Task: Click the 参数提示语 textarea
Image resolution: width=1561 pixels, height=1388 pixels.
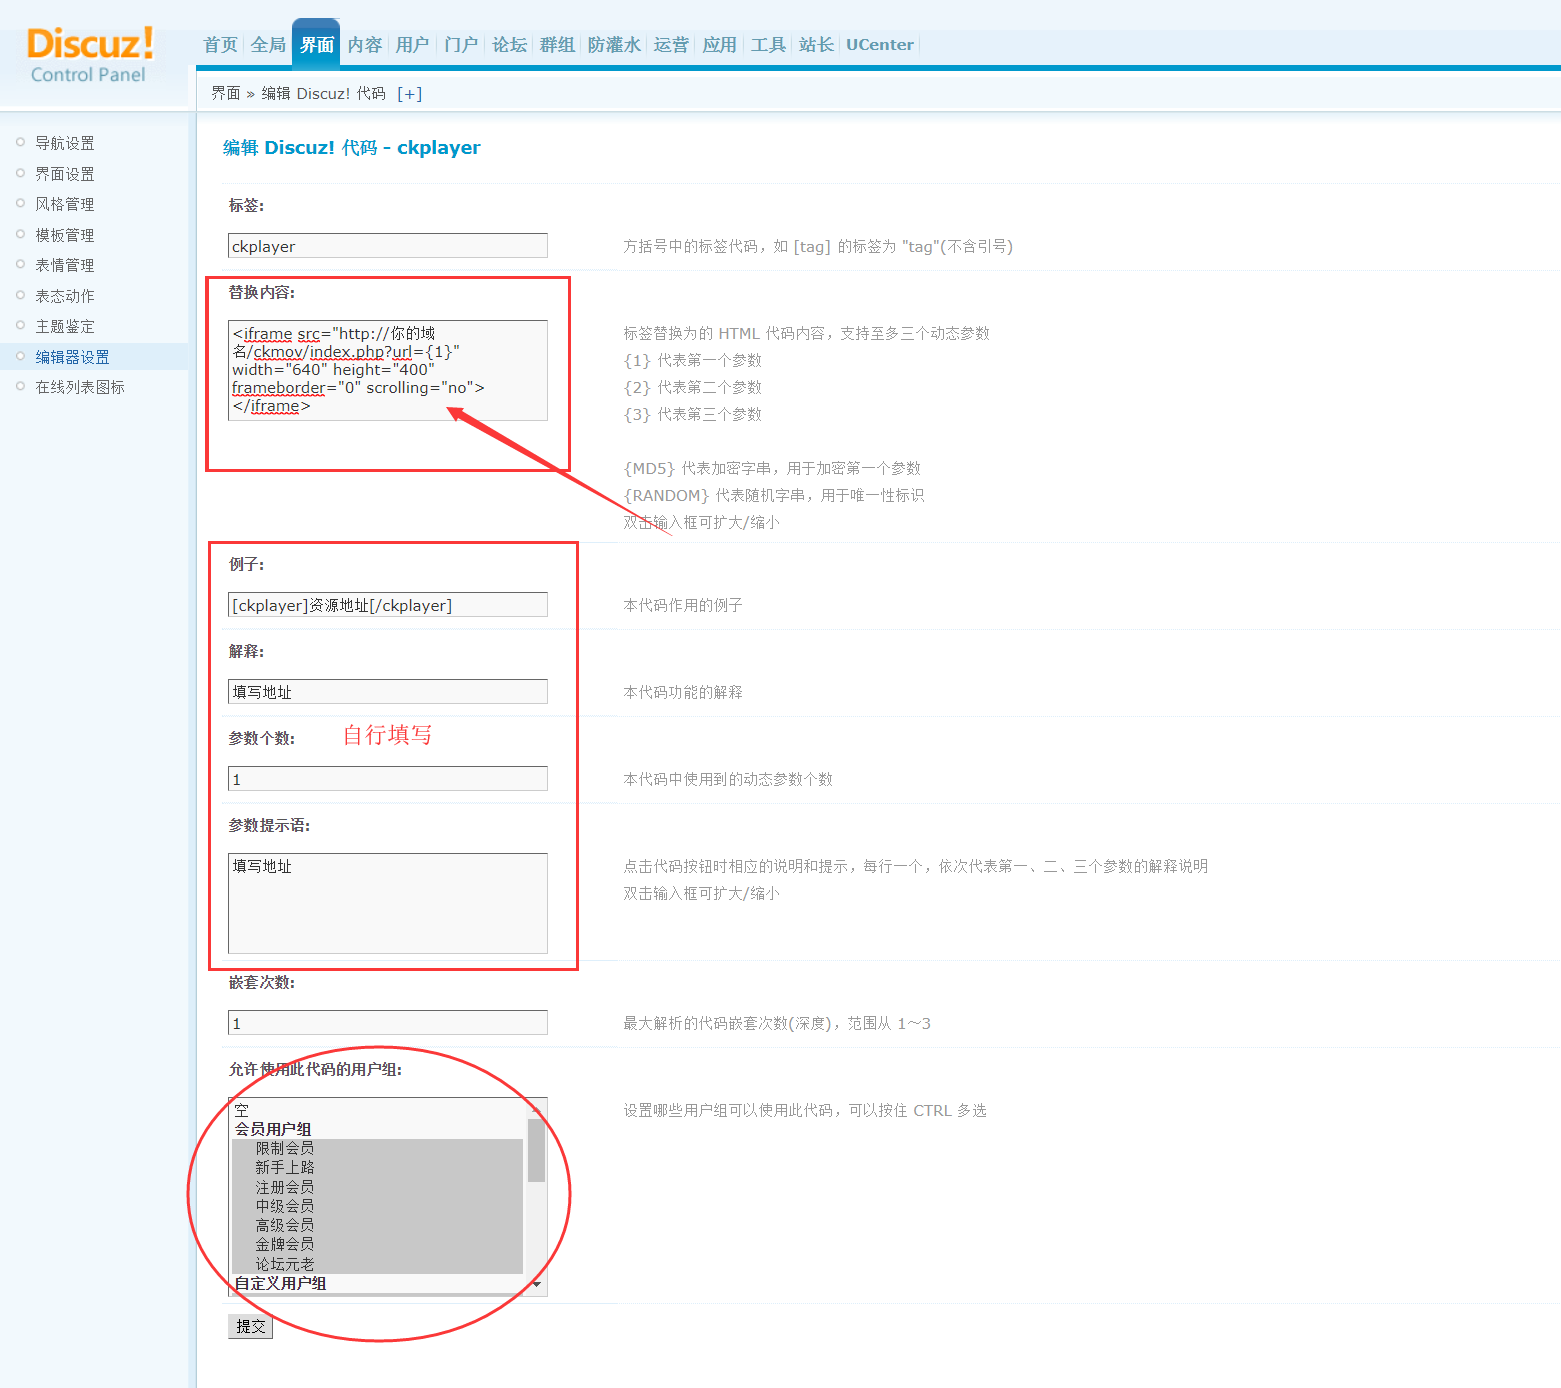Action: [x=388, y=903]
